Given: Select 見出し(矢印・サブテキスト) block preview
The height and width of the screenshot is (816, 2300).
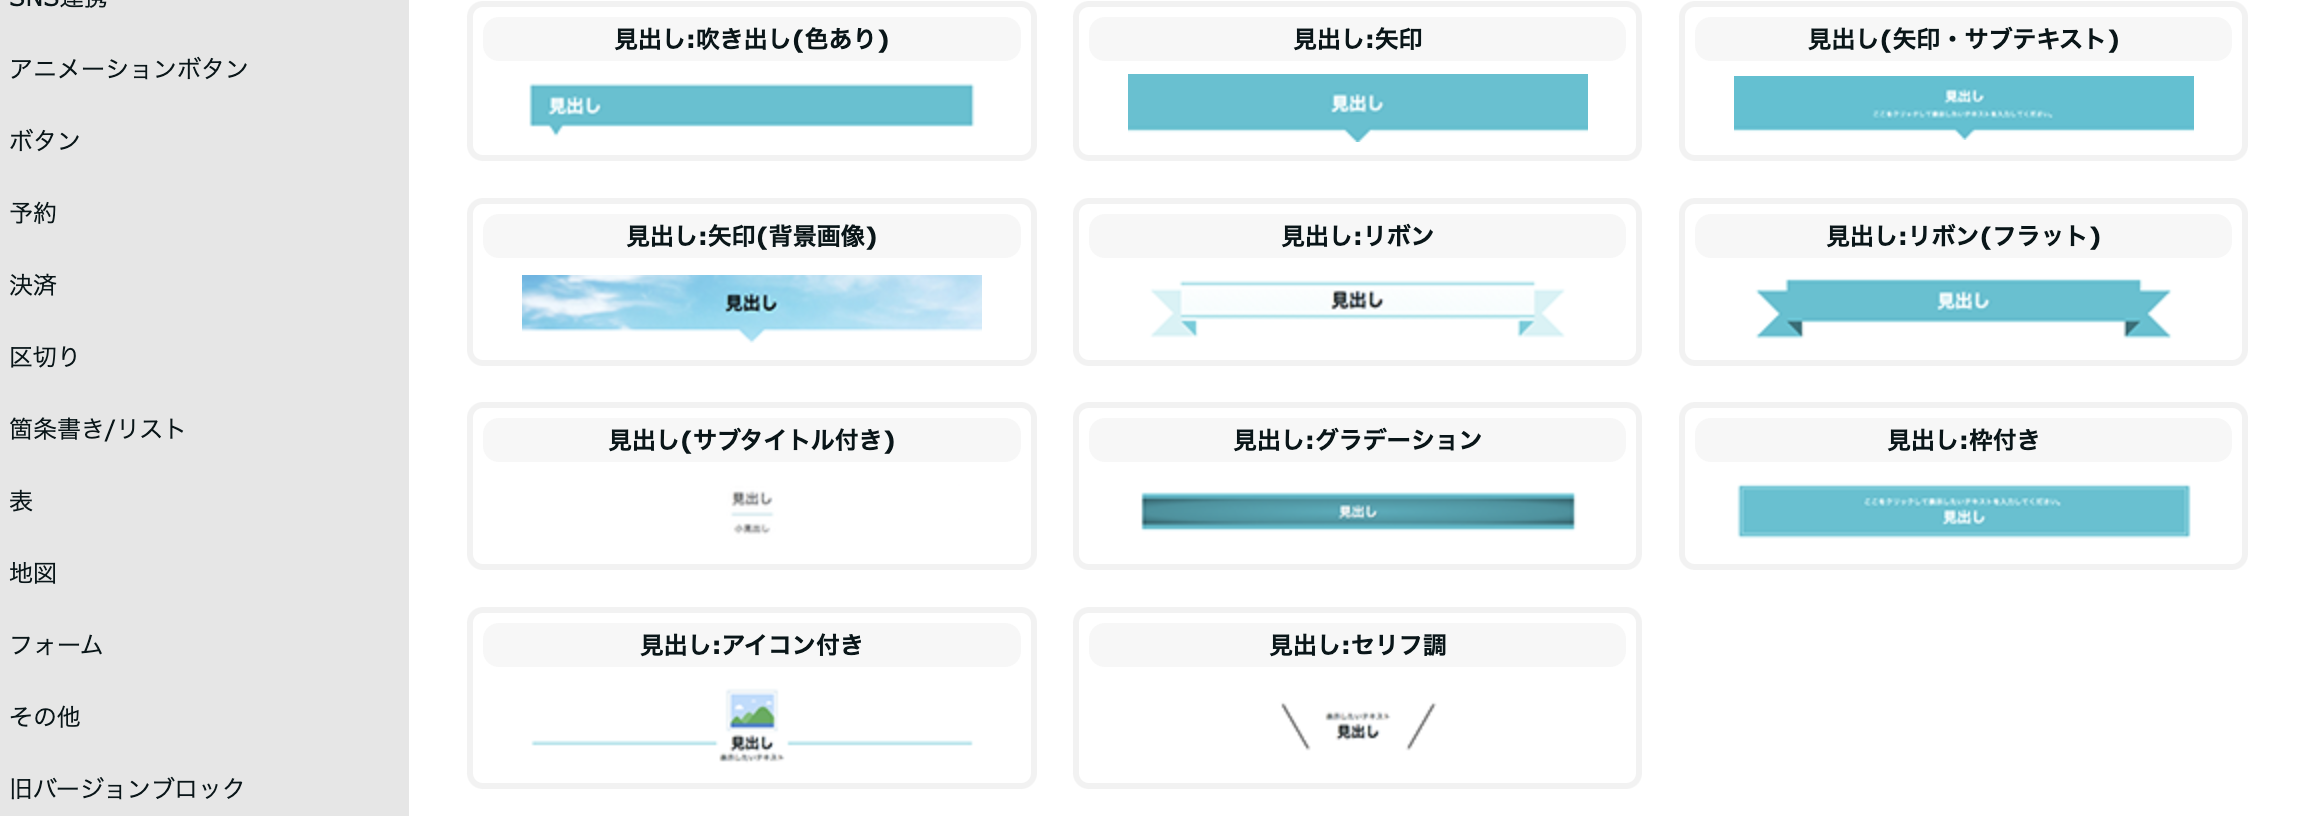Looking at the screenshot, I should pos(1963,103).
